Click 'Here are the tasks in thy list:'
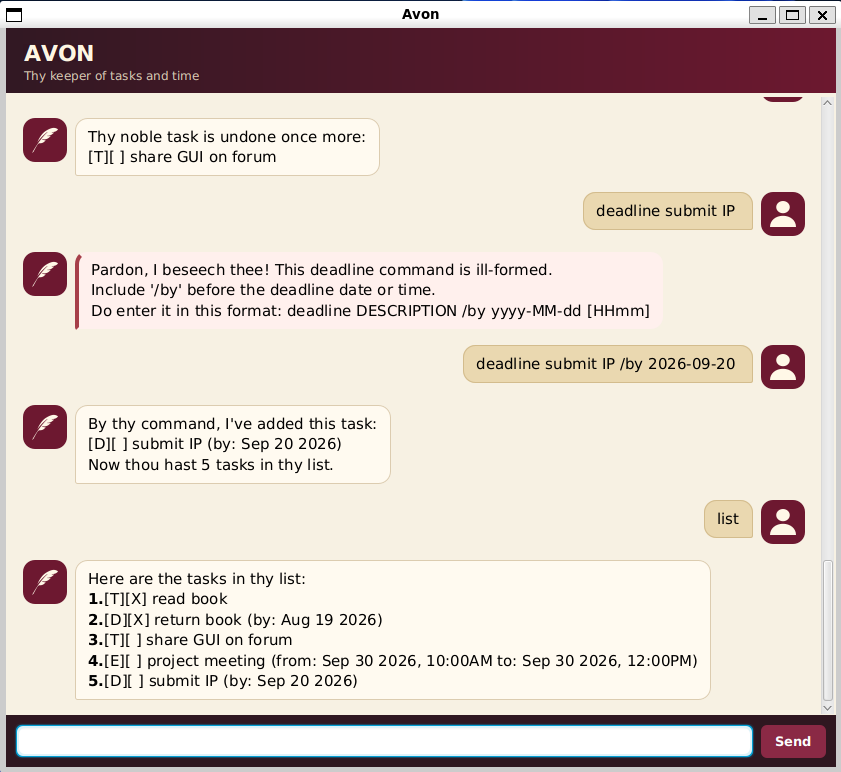Viewport: 841px width, 772px height. 197,579
